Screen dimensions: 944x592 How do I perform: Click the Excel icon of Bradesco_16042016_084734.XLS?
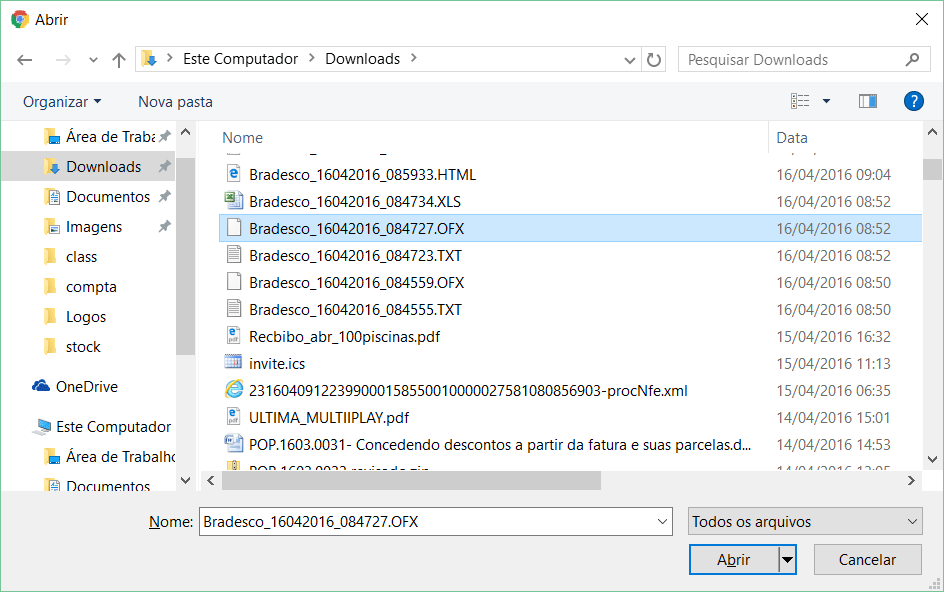[234, 201]
